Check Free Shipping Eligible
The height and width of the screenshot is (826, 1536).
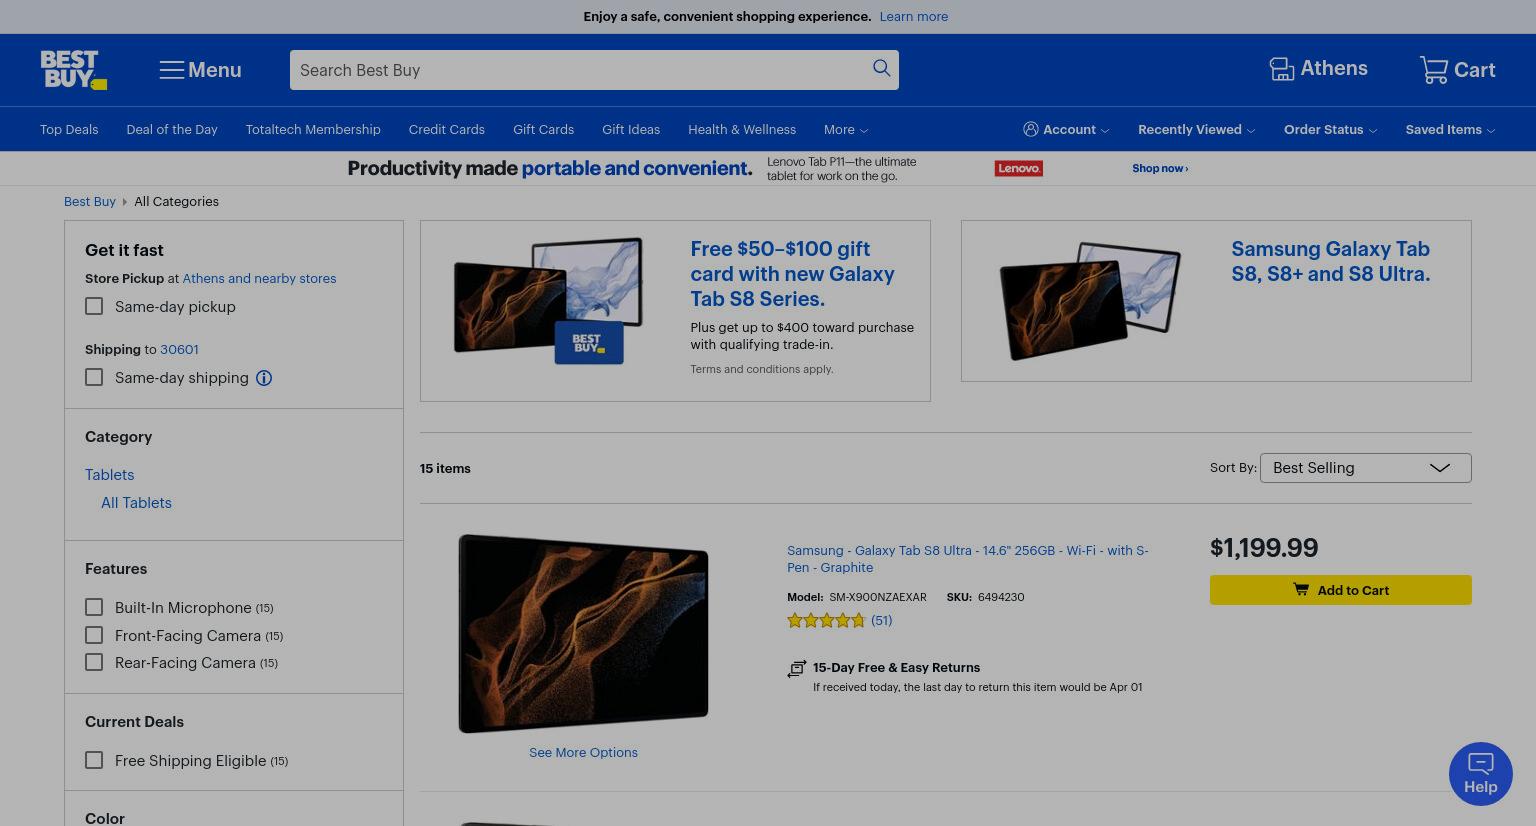(x=94, y=760)
